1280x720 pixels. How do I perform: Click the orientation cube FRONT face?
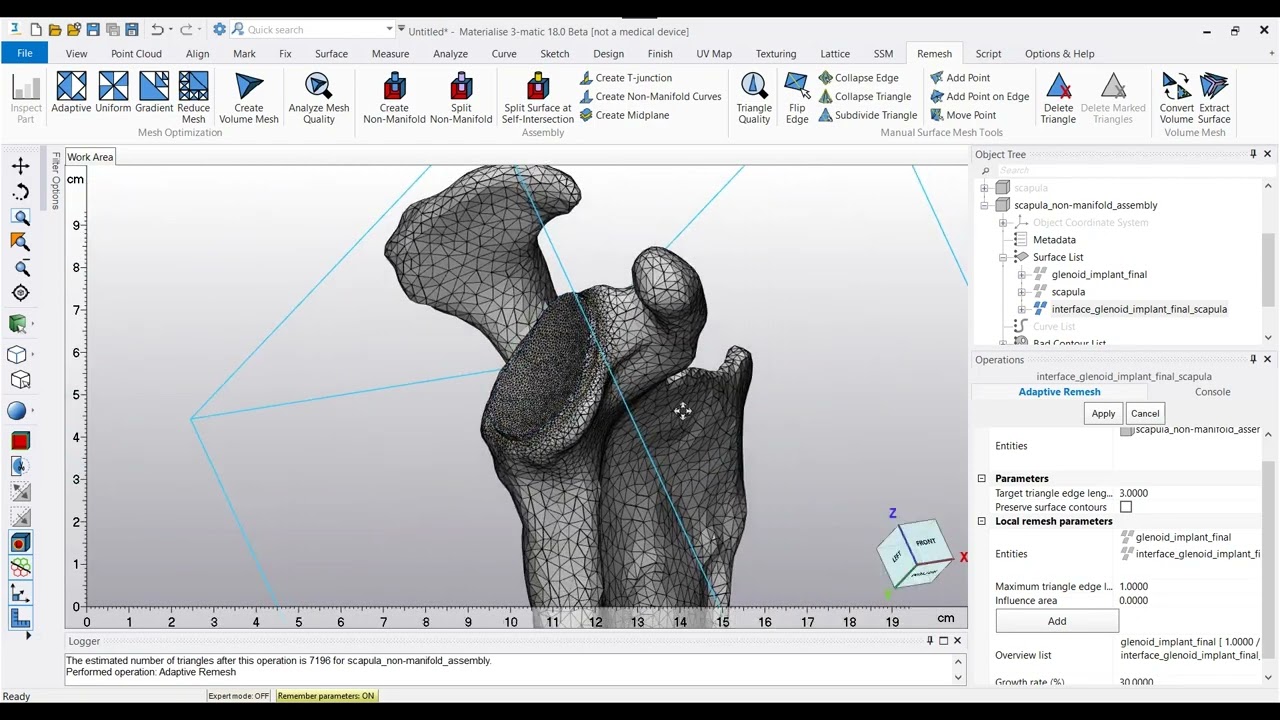pyautogui.click(x=925, y=543)
